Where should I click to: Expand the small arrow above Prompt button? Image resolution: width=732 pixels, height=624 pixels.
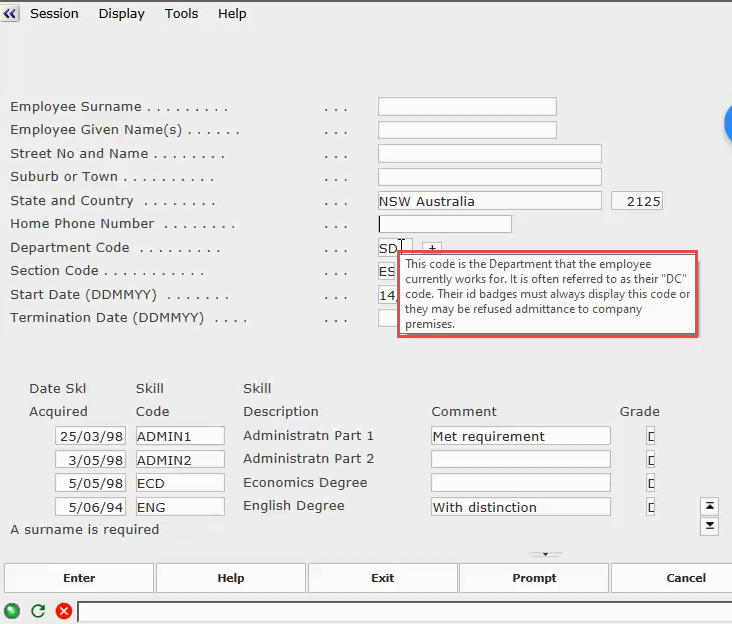545,554
